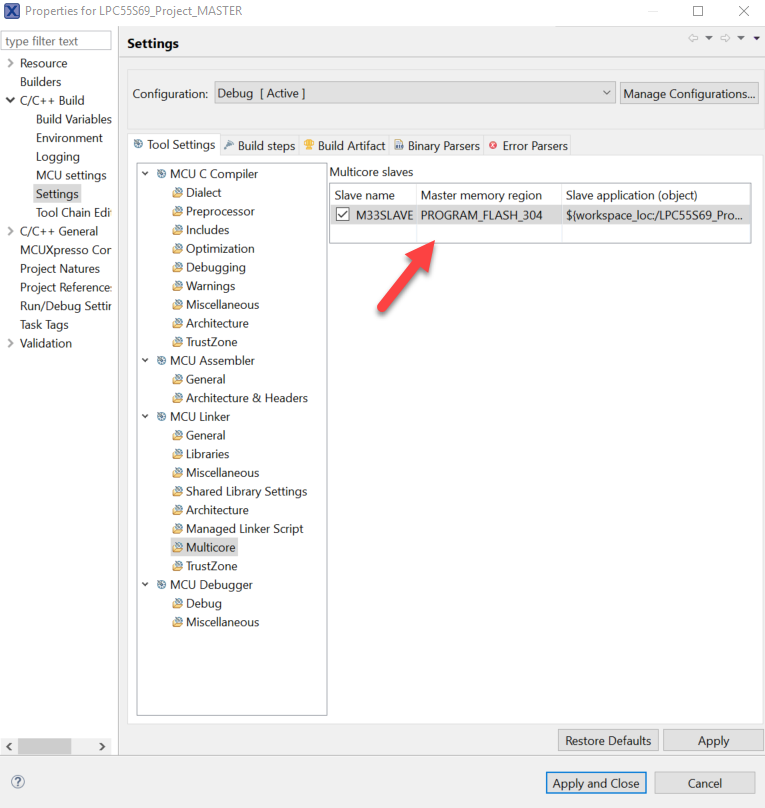Expand the C/C++ General category

point(10,231)
